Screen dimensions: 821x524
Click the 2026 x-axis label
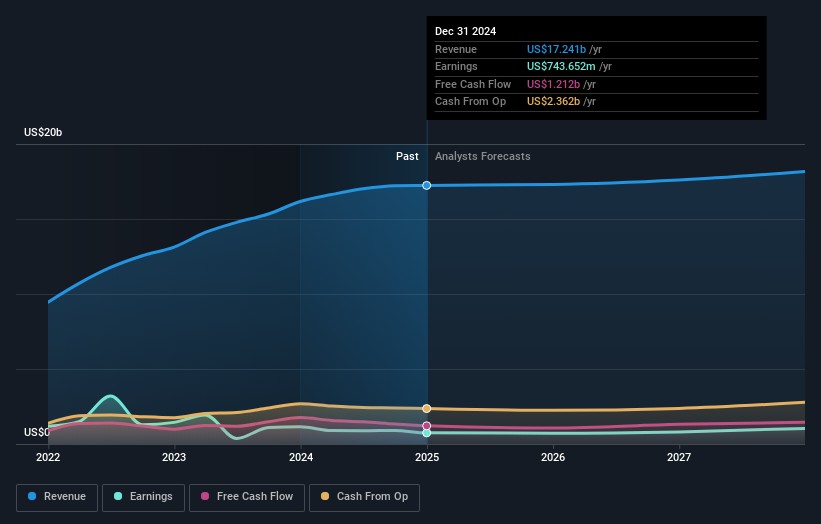553,458
